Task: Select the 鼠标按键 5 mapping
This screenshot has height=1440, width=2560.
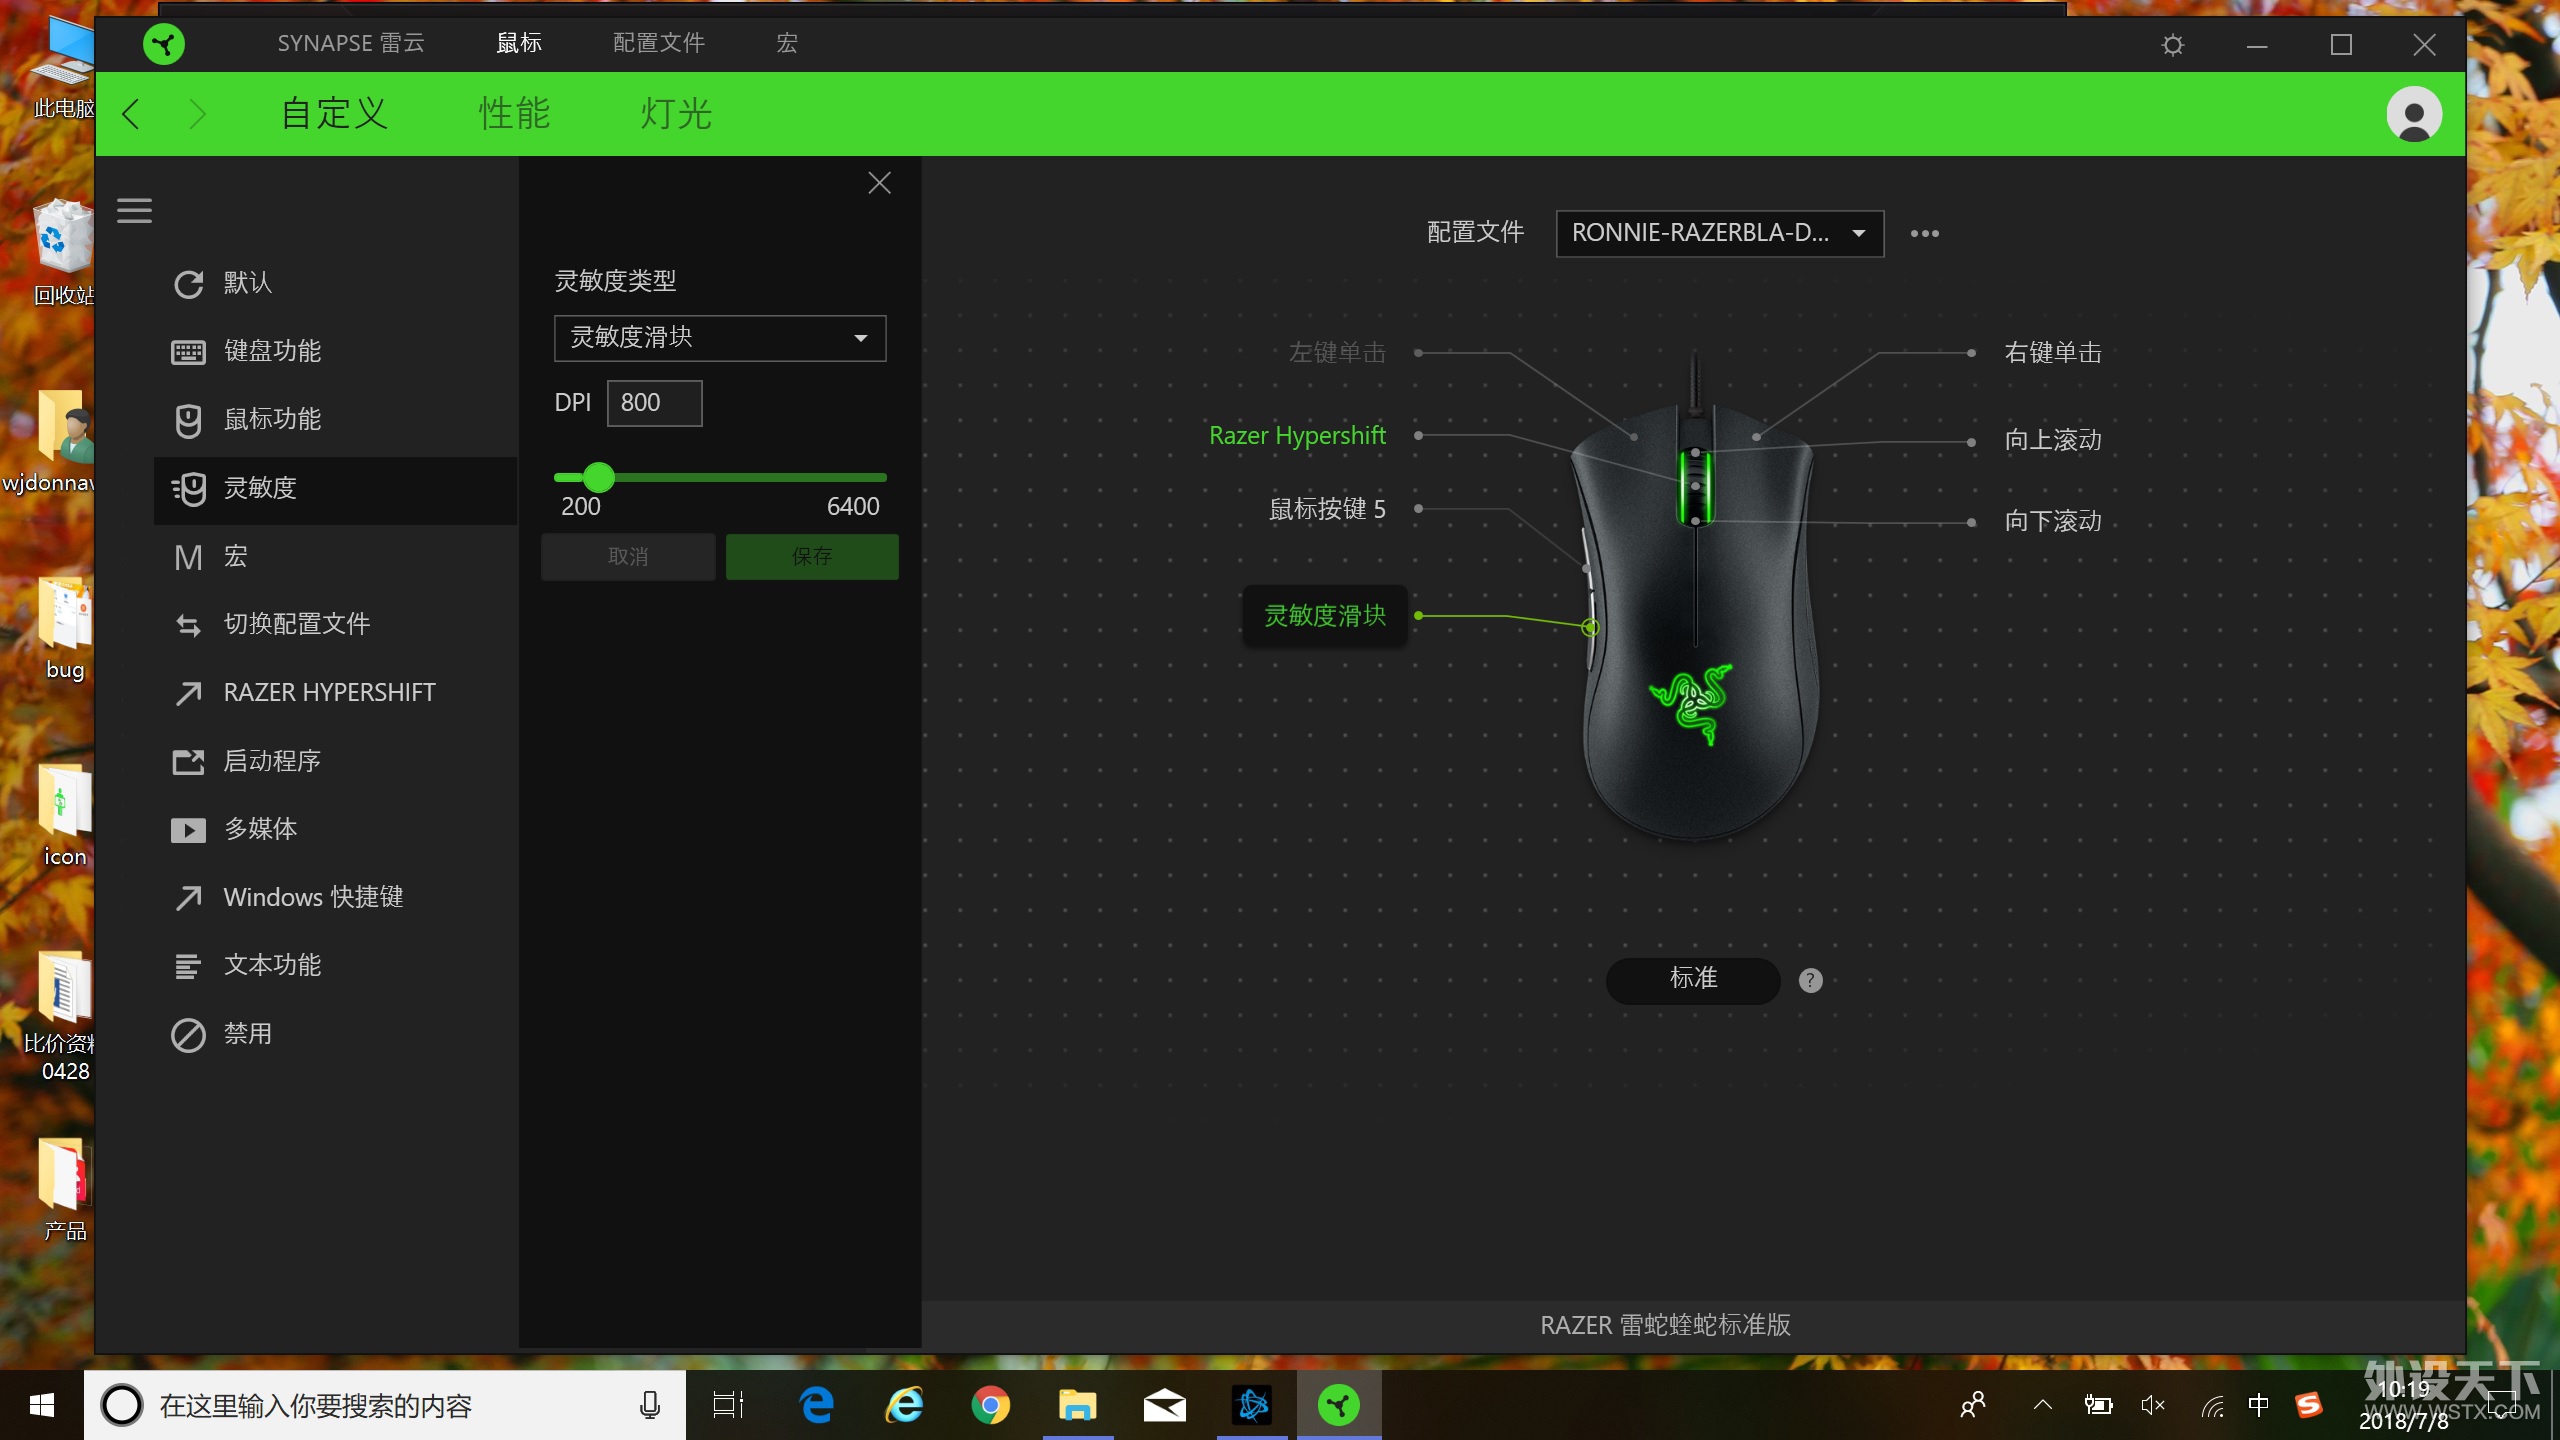Action: (1327, 510)
